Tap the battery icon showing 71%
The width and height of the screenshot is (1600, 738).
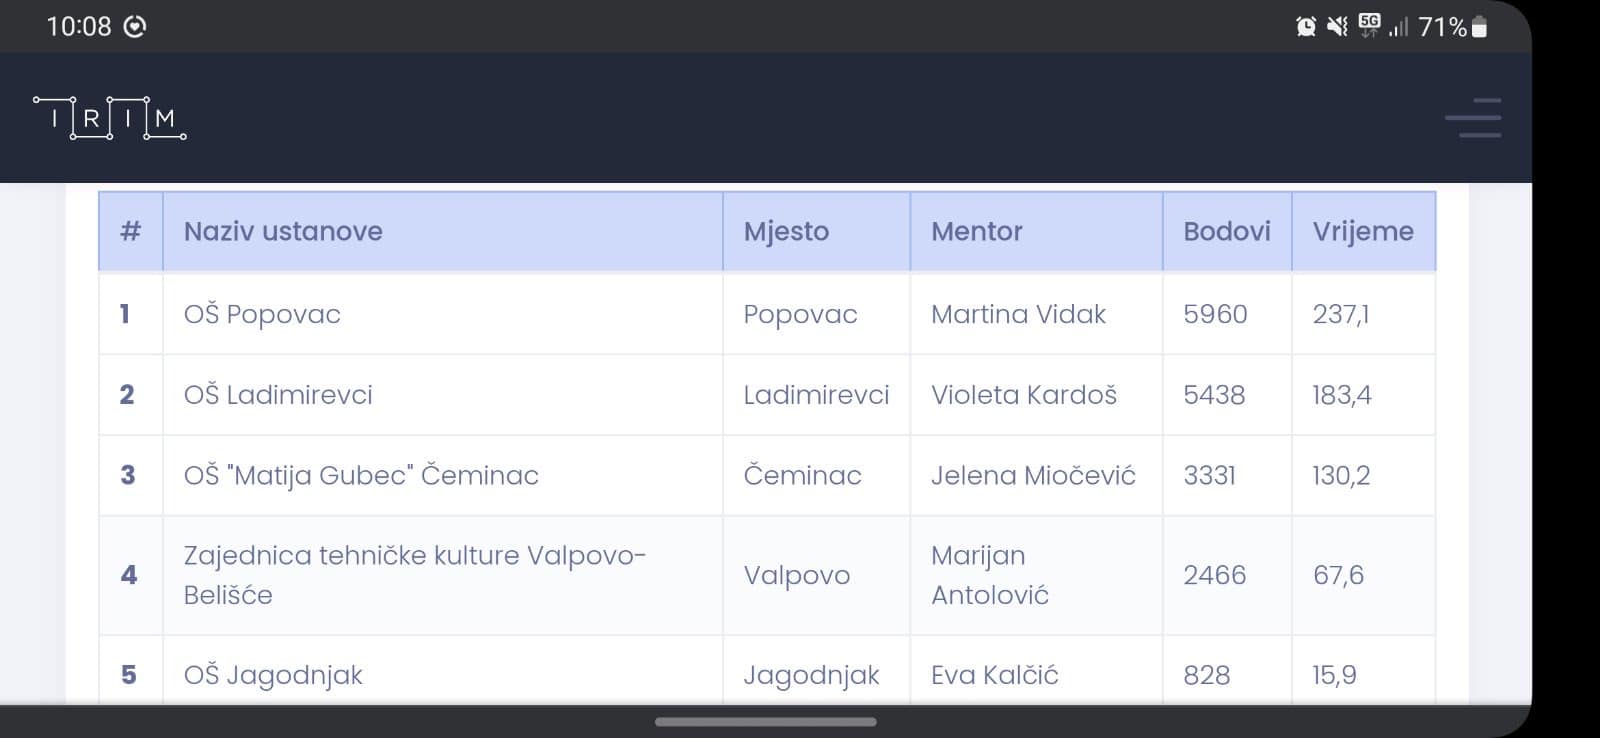tap(1479, 27)
